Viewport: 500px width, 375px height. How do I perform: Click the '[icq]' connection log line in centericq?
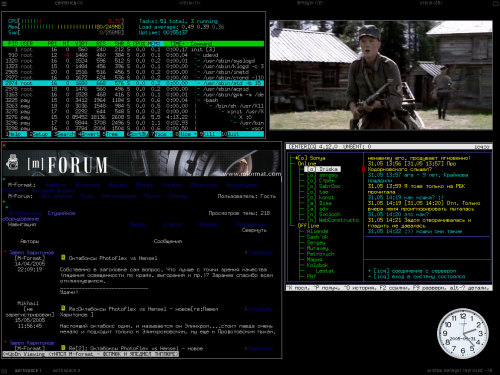(x=412, y=271)
